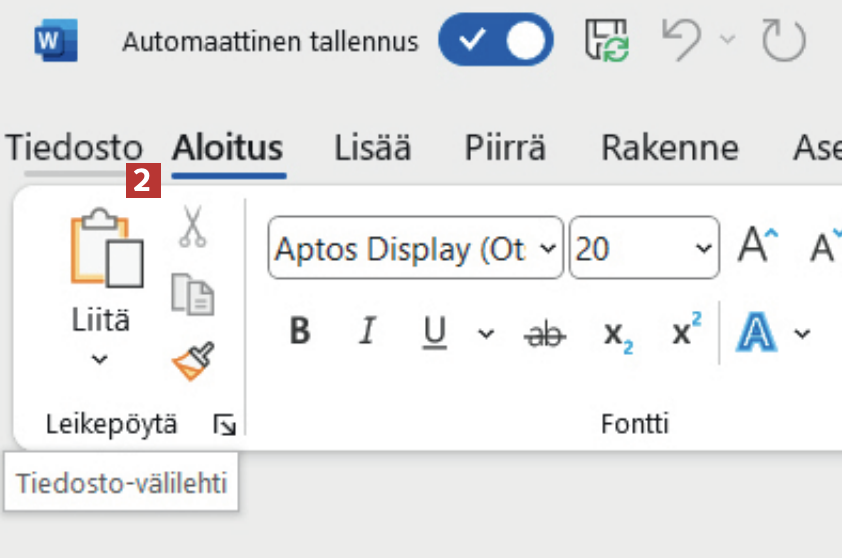This screenshot has height=558, width=842.
Task: Turn off Automaattinen tallennus switch
Action: (x=495, y=41)
